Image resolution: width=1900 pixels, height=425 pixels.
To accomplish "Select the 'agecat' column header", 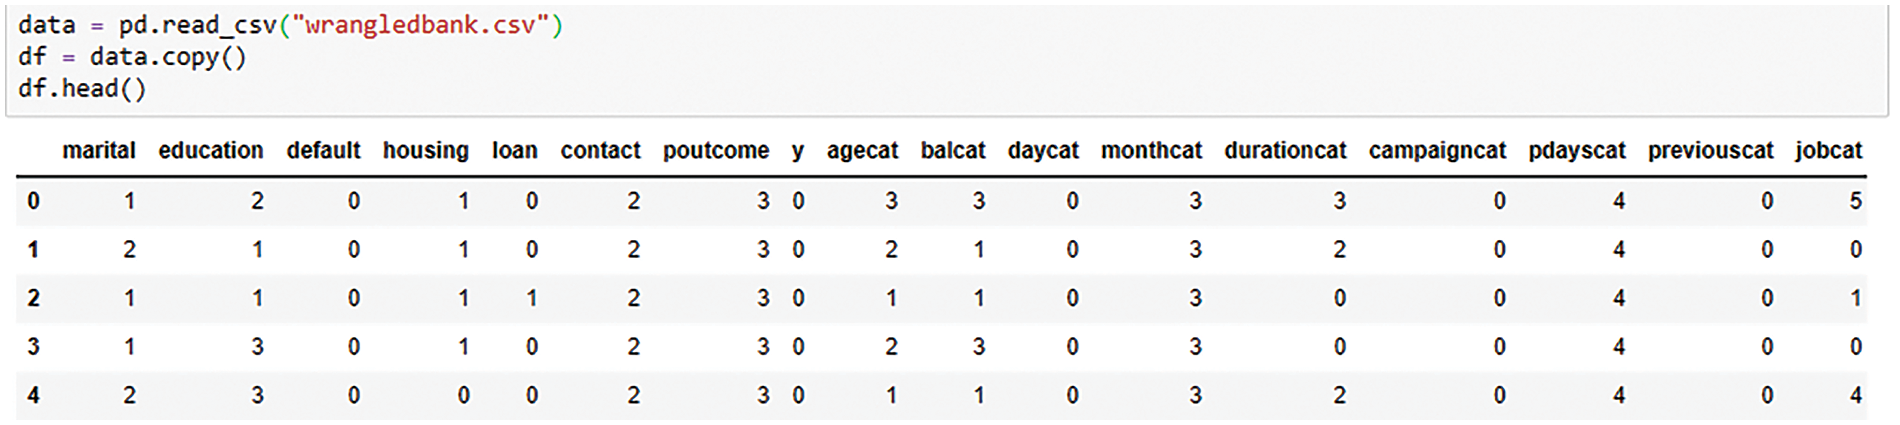I will click(x=862, y=151).
